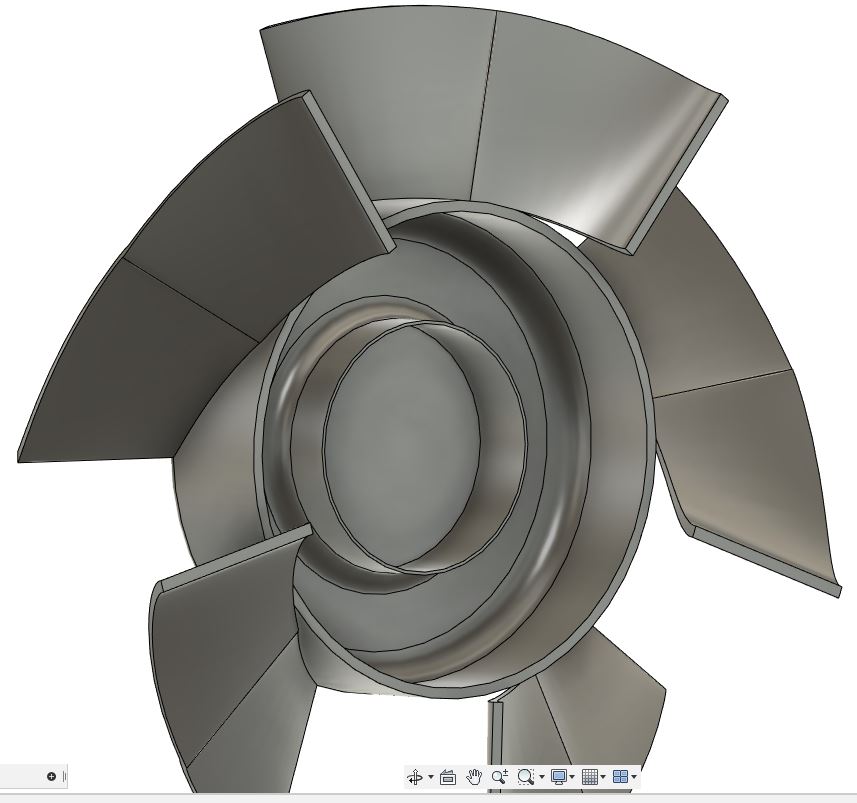Expand the Viewports dropdown arrow
Screen dimensions: 857x803
(x=633, y=777)
